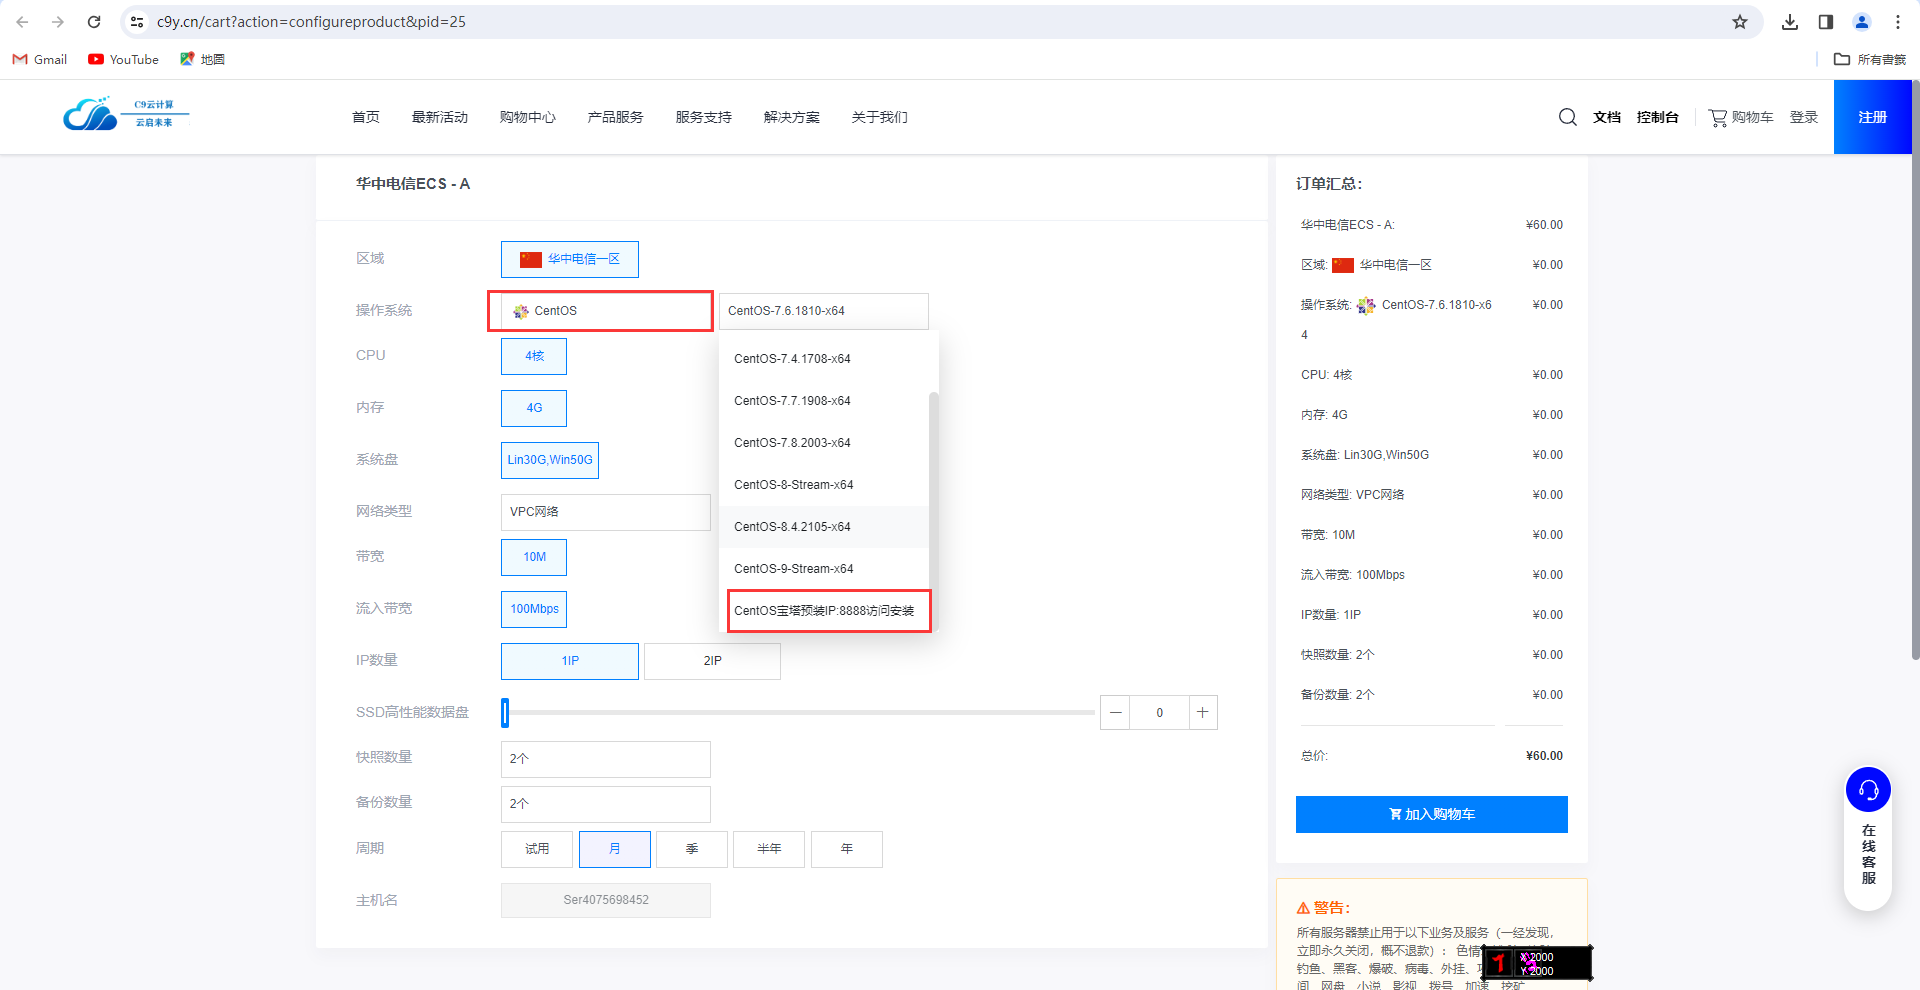
Task: Click 加入购物车 add to cart button
Action: pos(1432,814)
